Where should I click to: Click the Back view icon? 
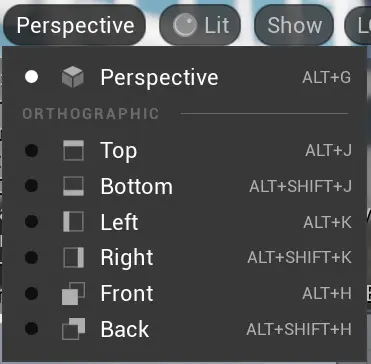pos(73,329)
